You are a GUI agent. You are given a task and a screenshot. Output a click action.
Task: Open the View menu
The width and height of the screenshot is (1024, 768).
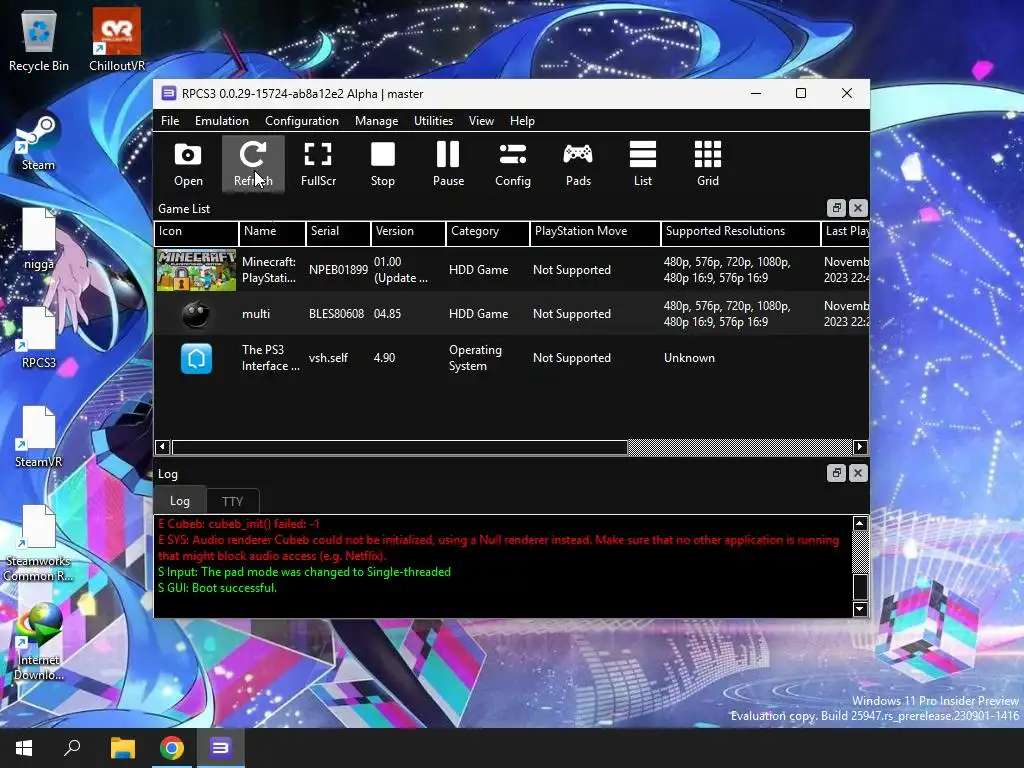tap(481, 121)
